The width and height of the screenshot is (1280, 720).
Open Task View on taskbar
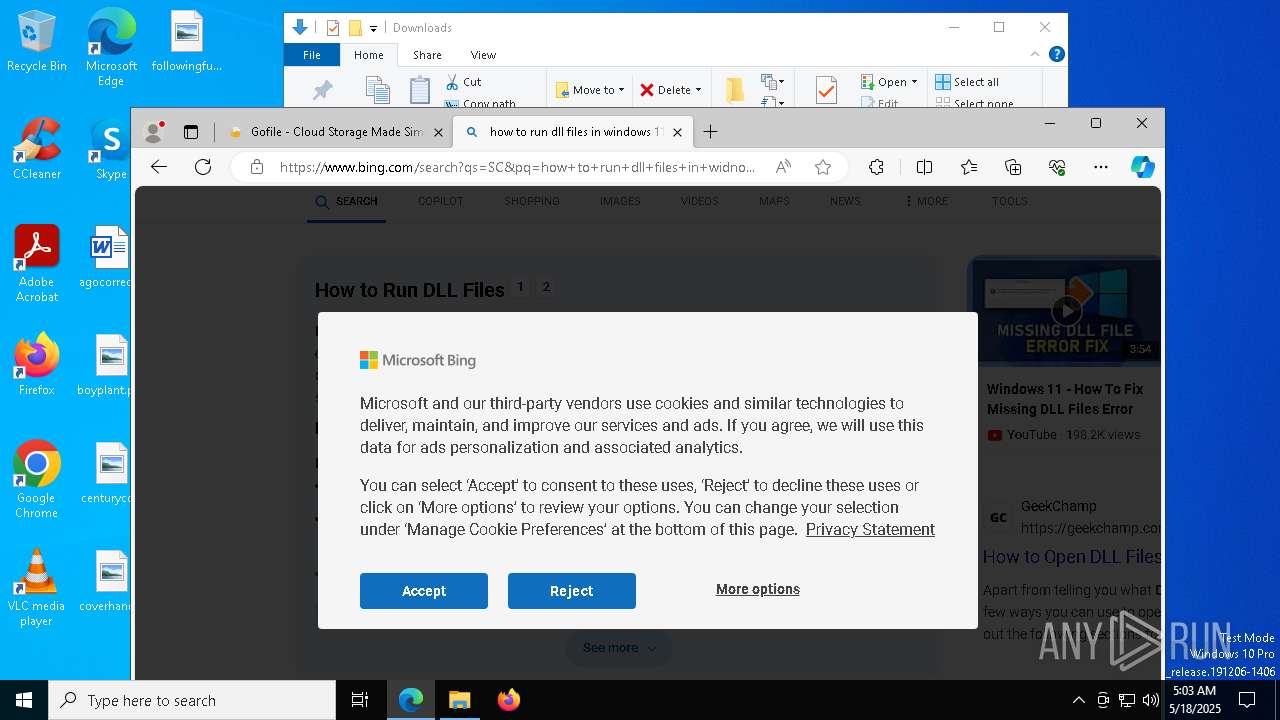click(360, 700)
